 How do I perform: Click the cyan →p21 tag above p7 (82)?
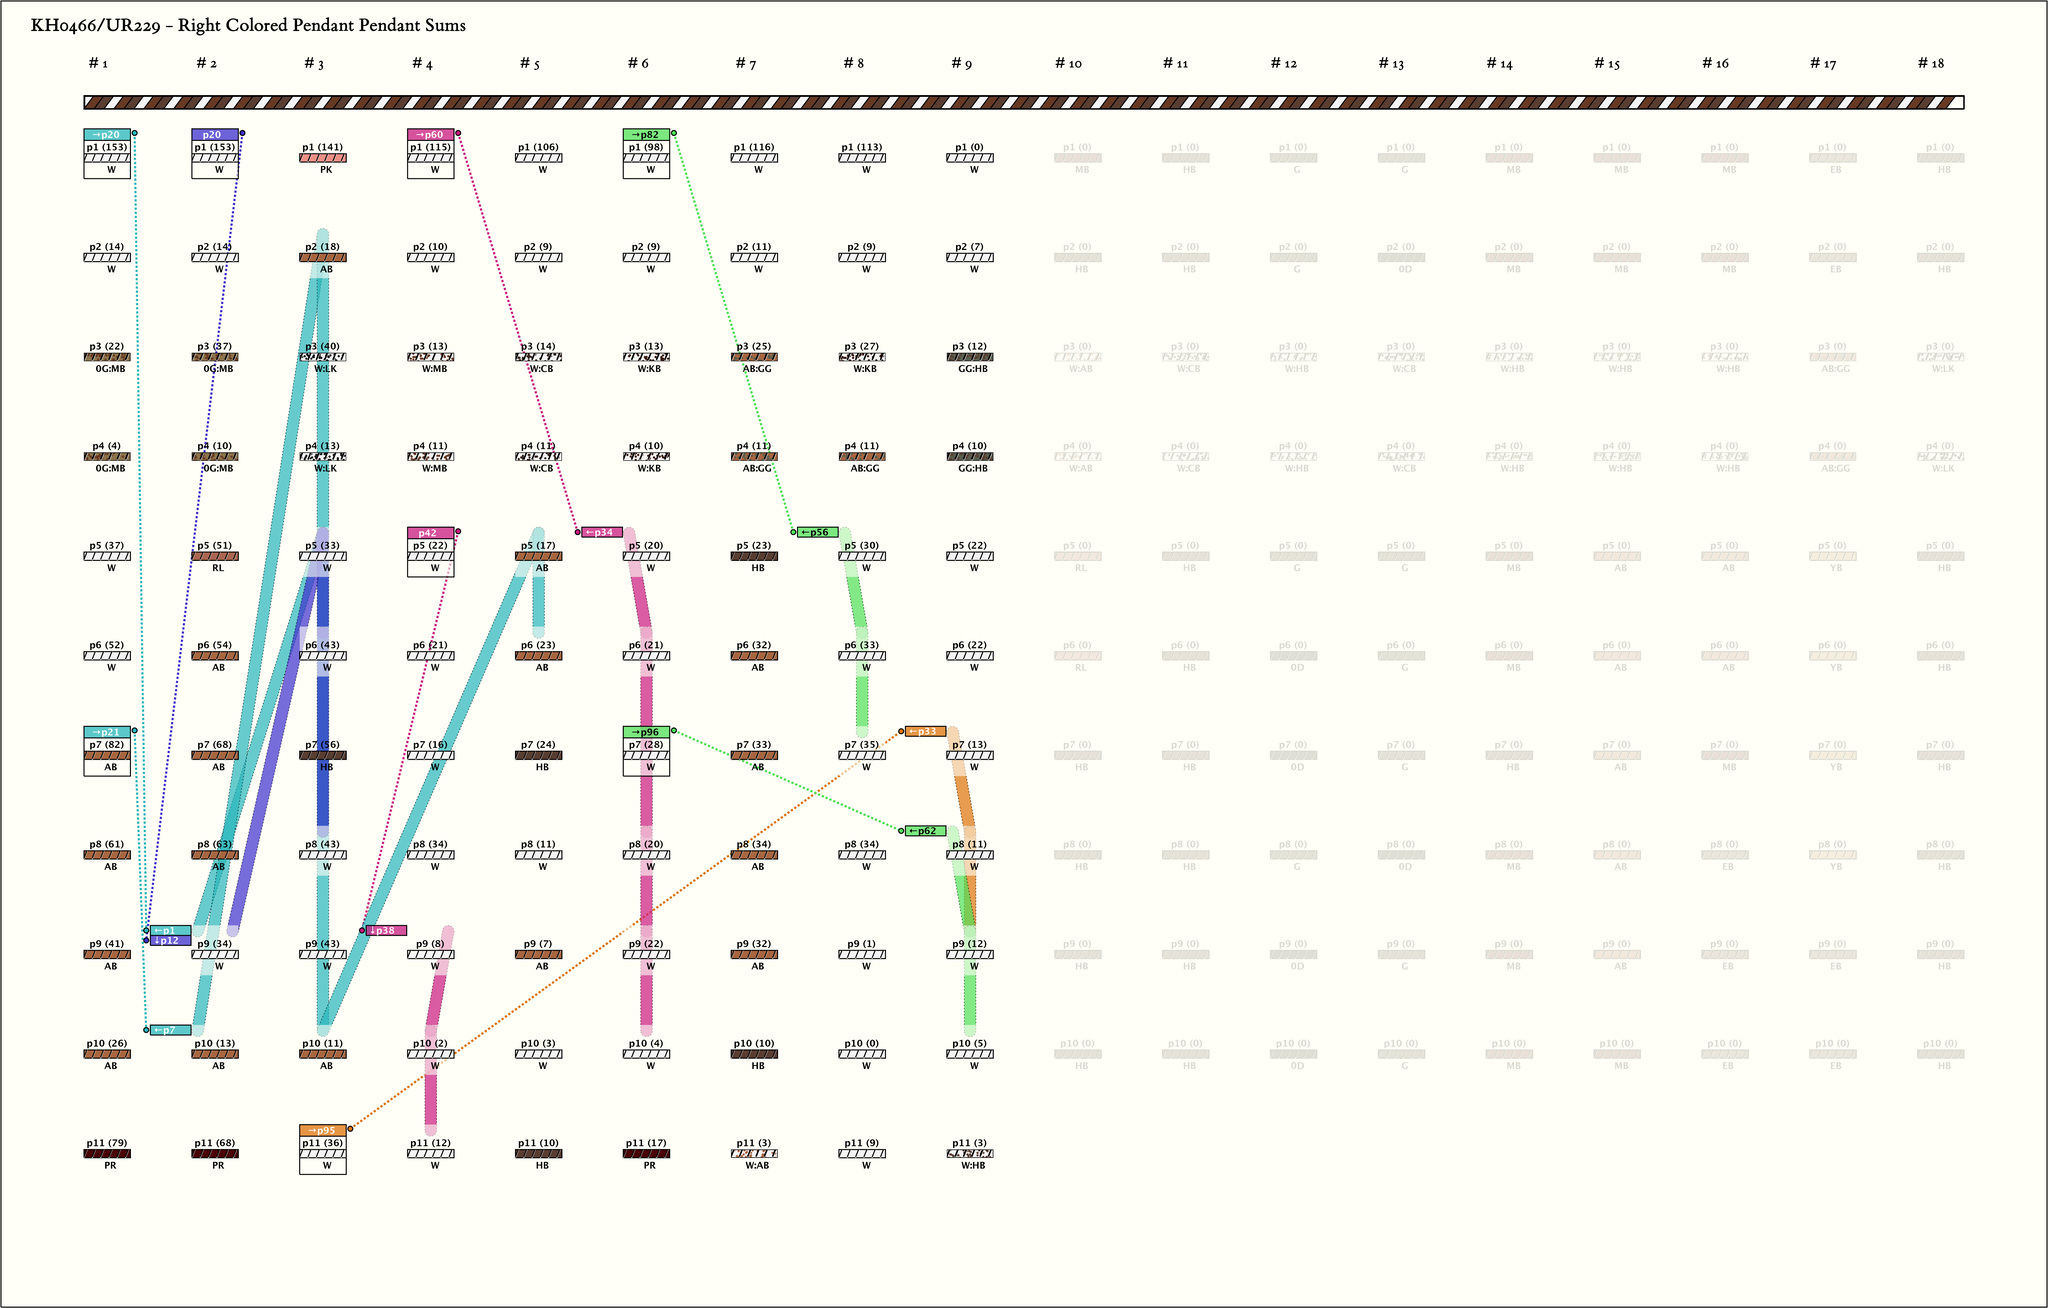107,732
